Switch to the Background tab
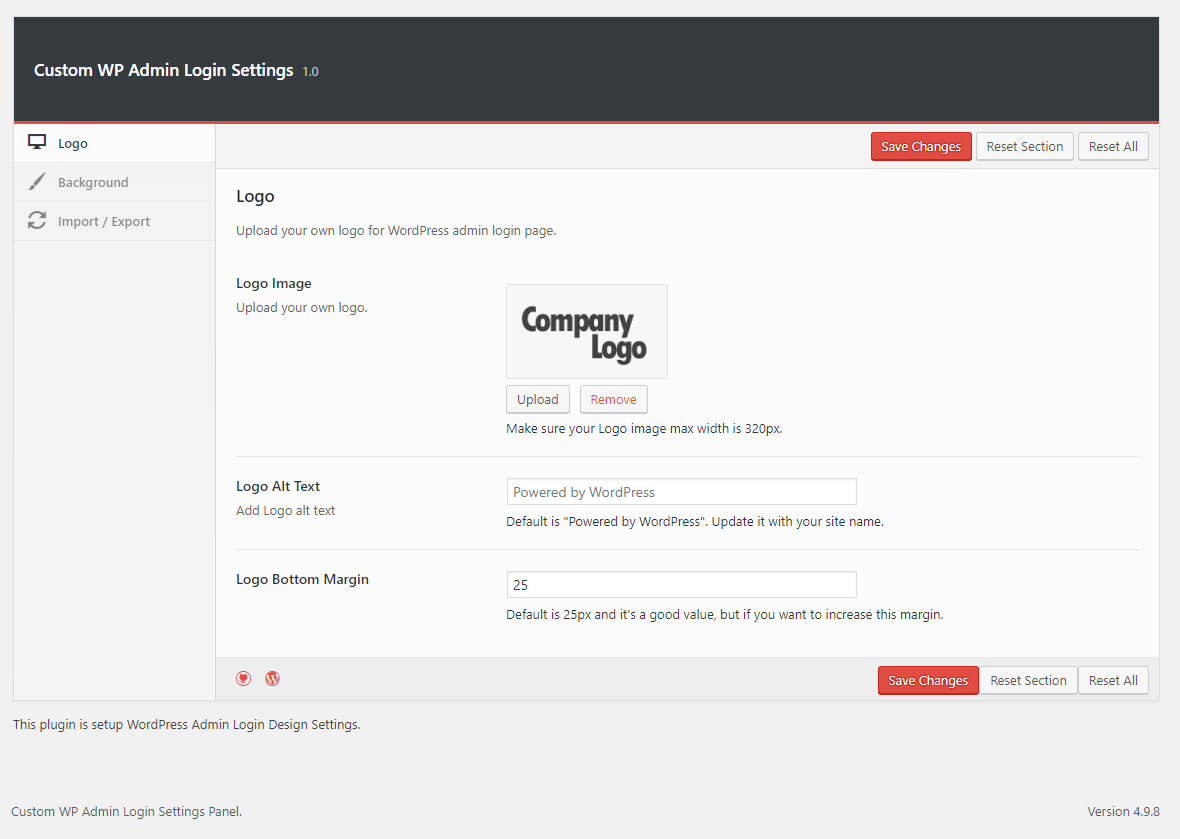Screen dimensions: 1180x839 (93, 182)
